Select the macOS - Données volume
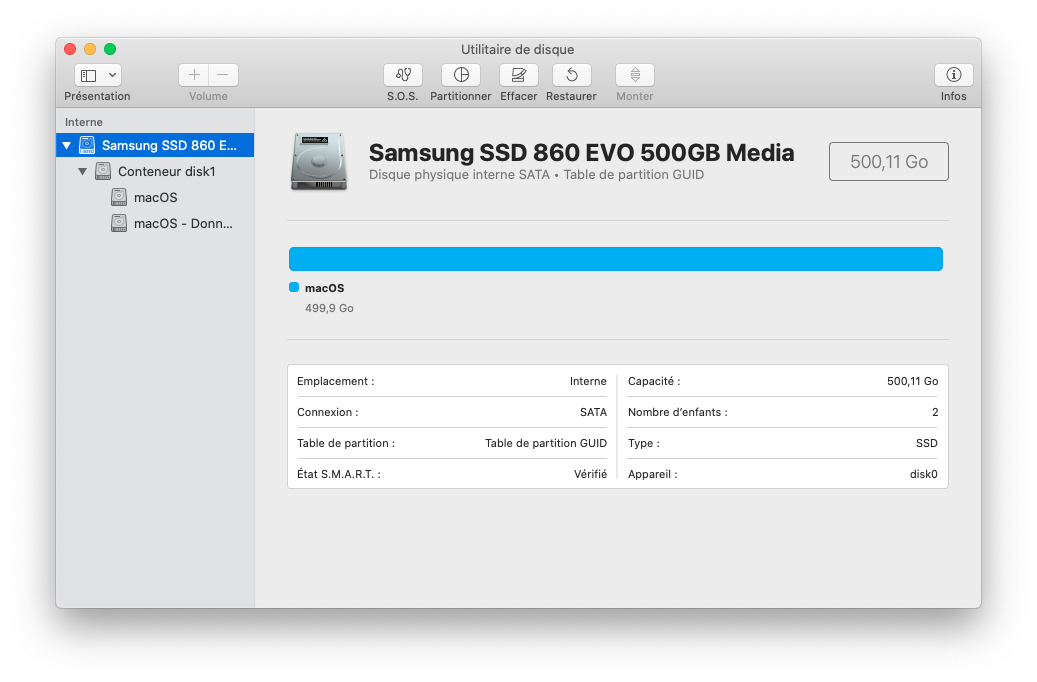Screen dimensions: 1037x682 (183, 224)
